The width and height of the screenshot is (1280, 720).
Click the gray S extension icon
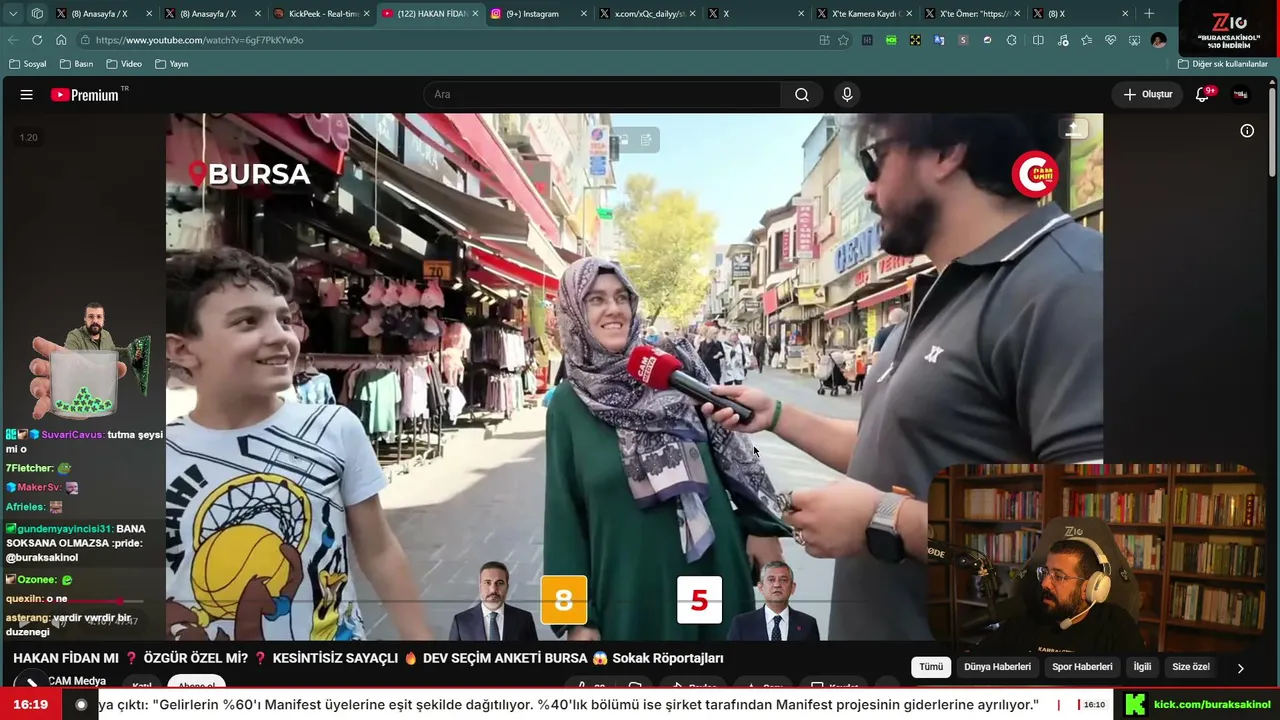coord(963,40)
